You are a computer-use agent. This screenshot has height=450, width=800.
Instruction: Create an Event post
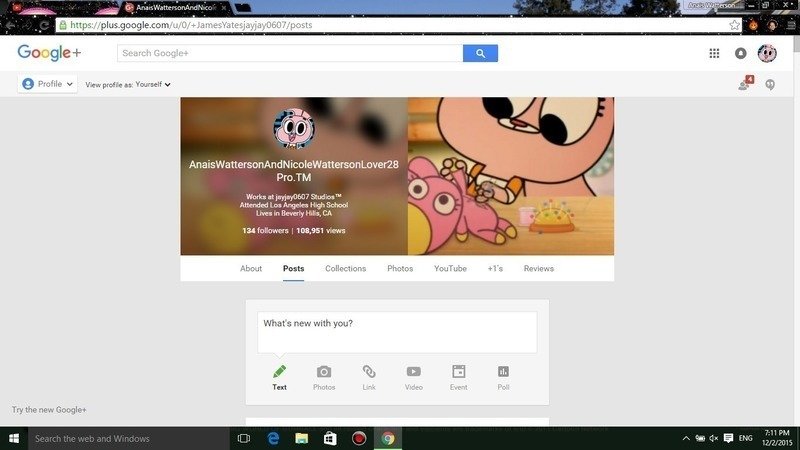point(458,377)
